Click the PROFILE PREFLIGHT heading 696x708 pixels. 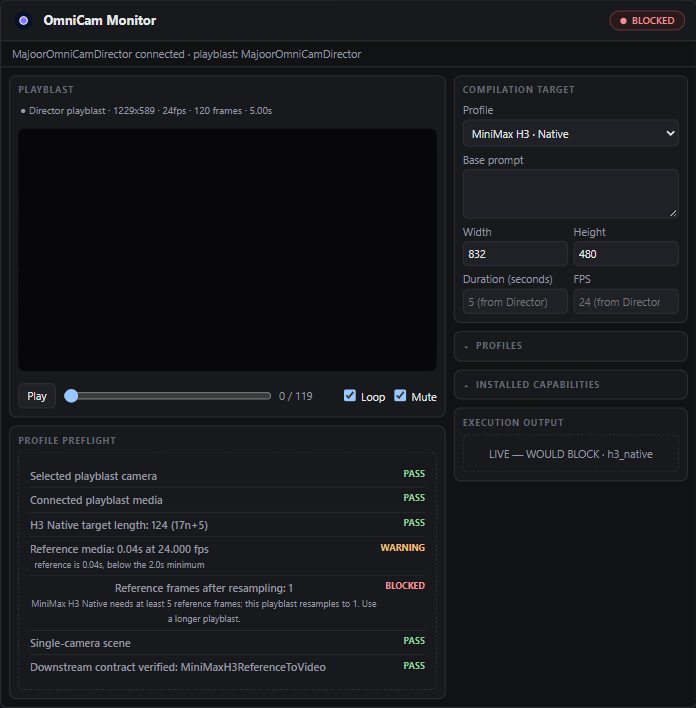point(67,441)
